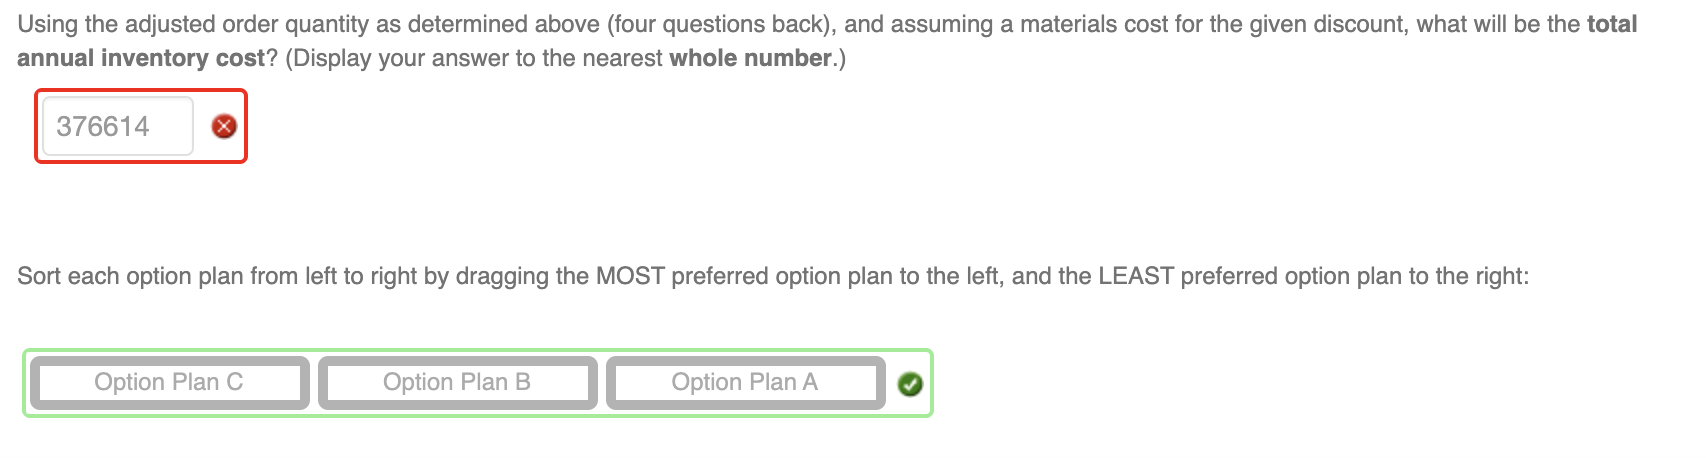The height and width of the screenshot is (458, 1706).
Task: Click the bold 'whole number' text
Action: pyautogui.click(x=750, y=58)
